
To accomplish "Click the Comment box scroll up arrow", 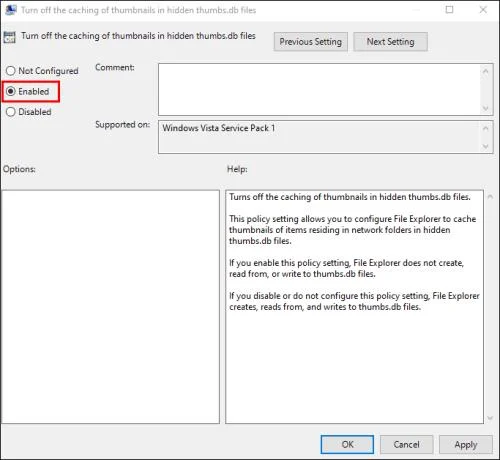I will 486,71.
